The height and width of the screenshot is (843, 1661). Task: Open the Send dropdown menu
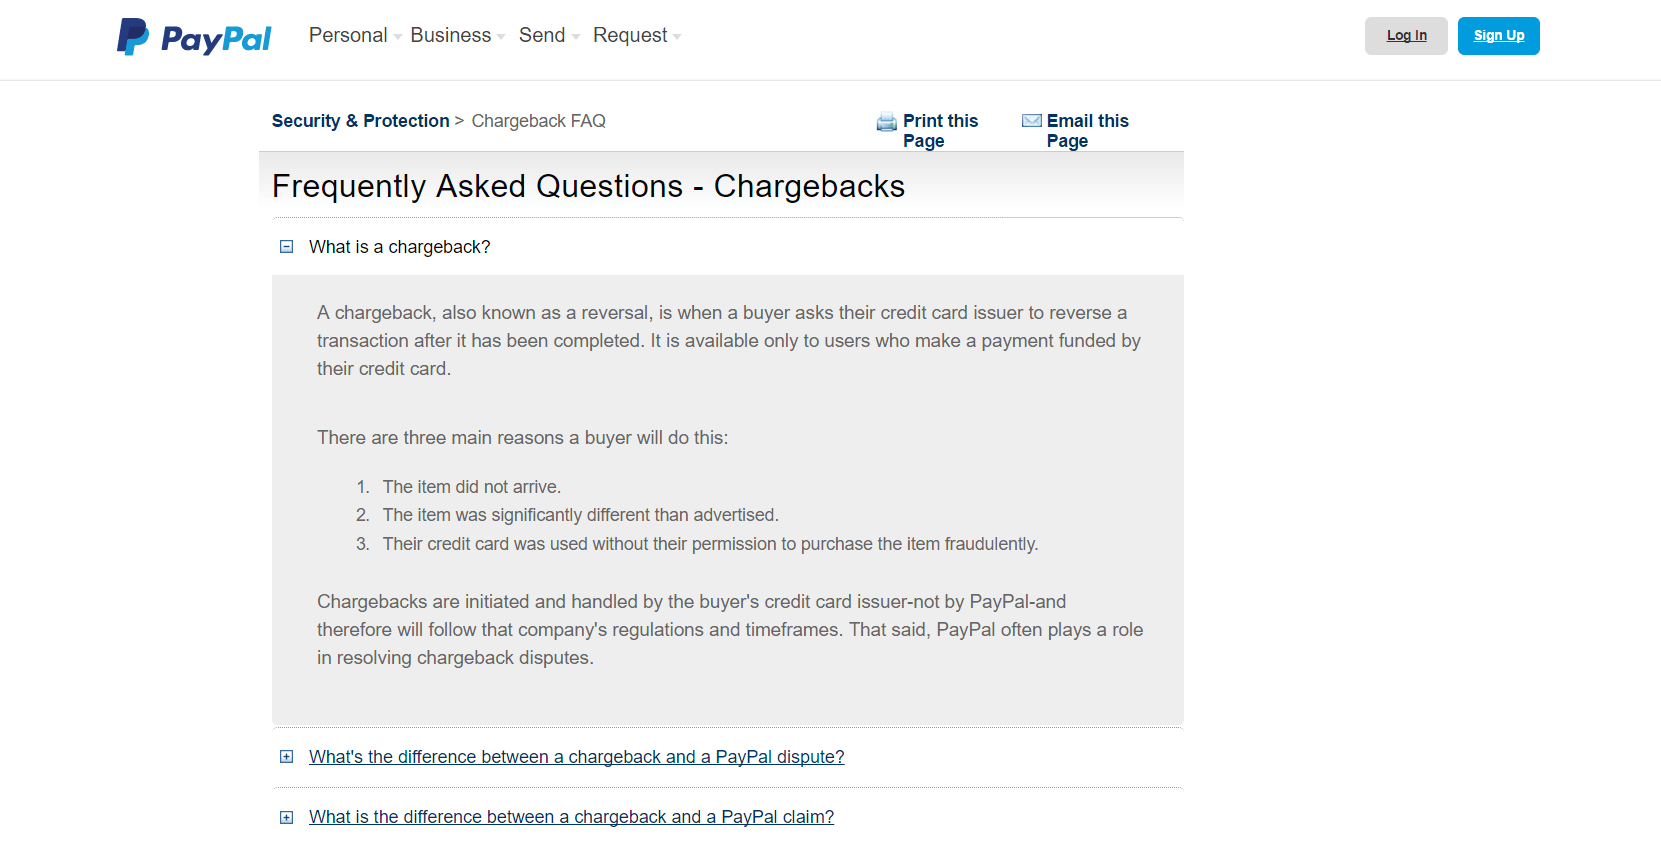point(542,35)
